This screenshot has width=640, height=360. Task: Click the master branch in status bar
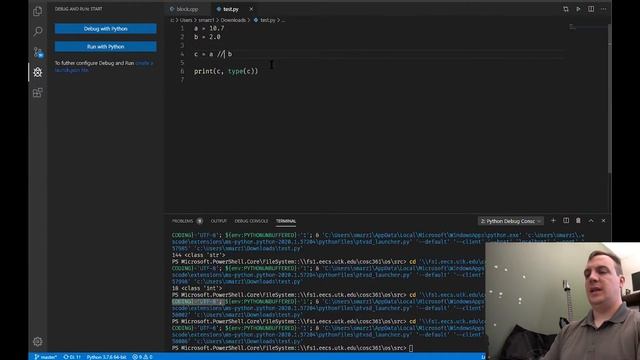(x=45, y=357)
